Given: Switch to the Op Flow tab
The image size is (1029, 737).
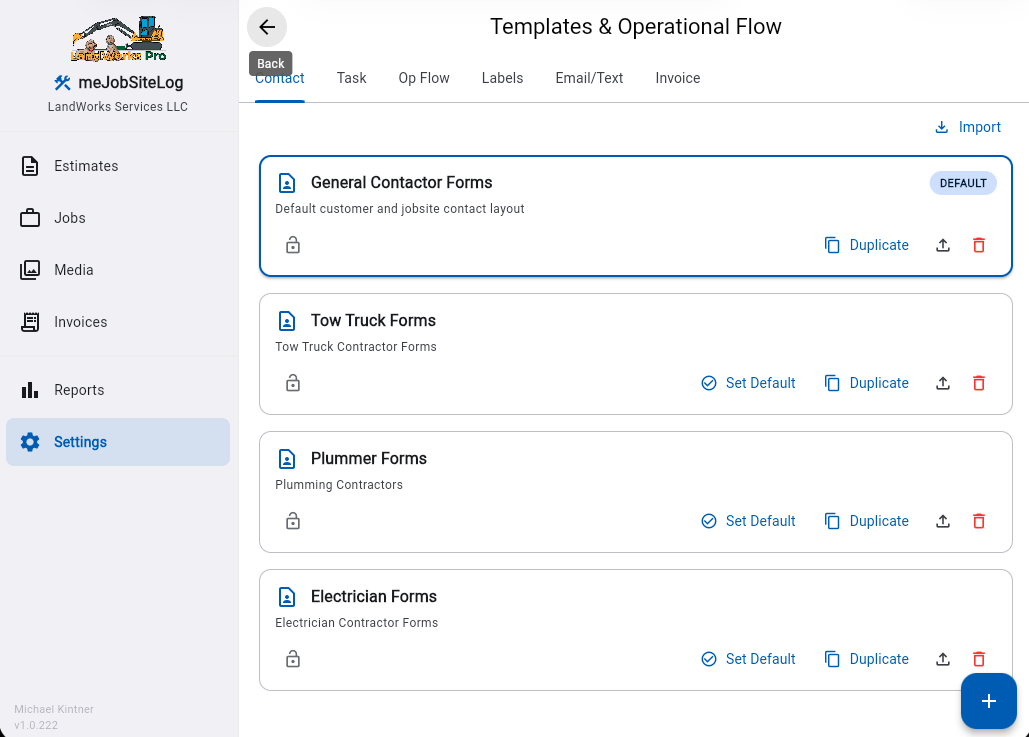Looking at the screenshot, I should [424, 78].
